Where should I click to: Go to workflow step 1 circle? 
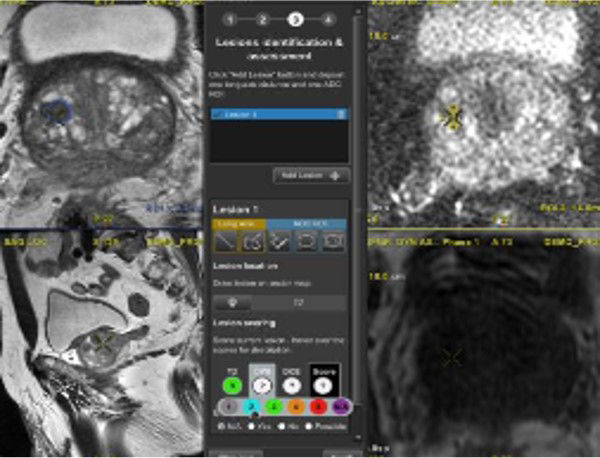pyautogui.click(x=230, y=20)
